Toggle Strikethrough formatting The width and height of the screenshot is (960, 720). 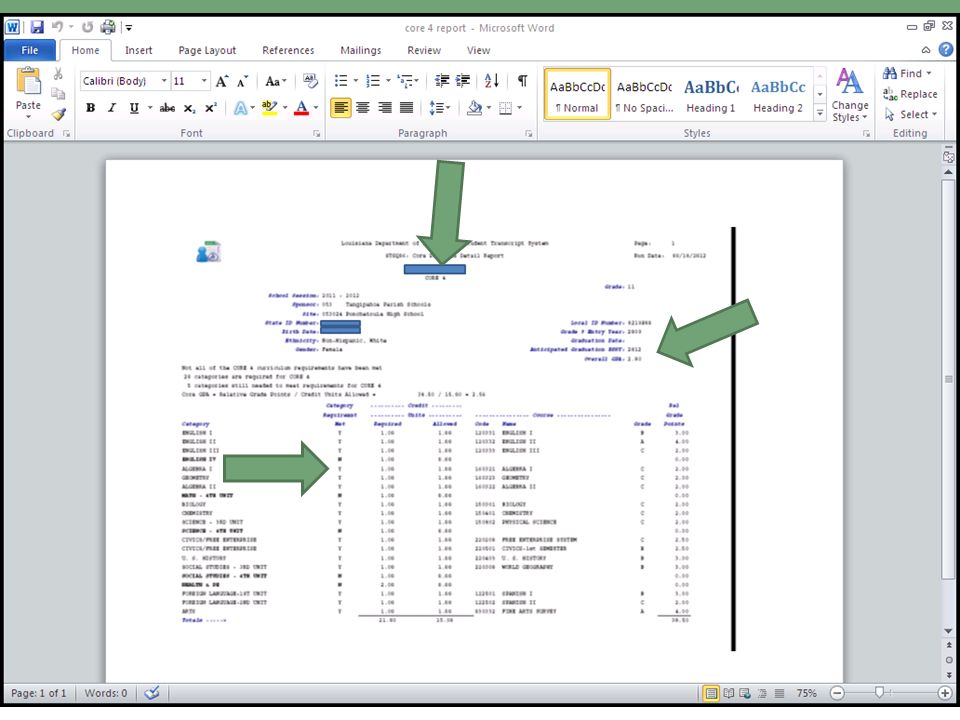point(167,108)
